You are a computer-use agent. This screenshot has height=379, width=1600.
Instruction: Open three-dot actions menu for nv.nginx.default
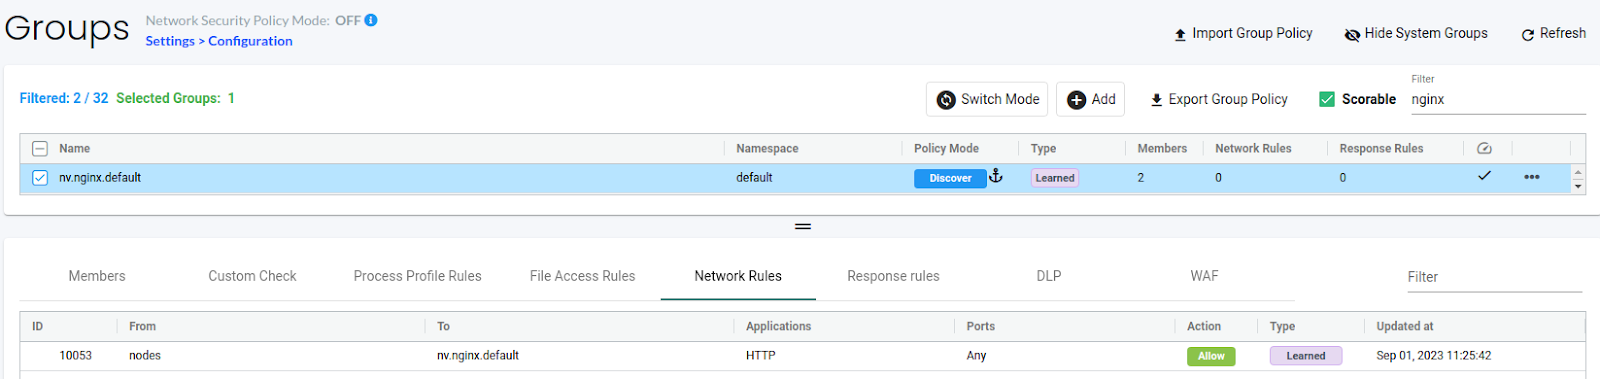[1532, 177]
